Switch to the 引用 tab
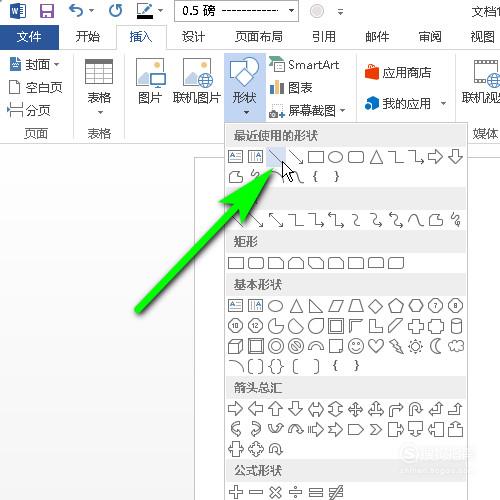The height and width of the screenshot is (500, 500). (x=324, y=36)
